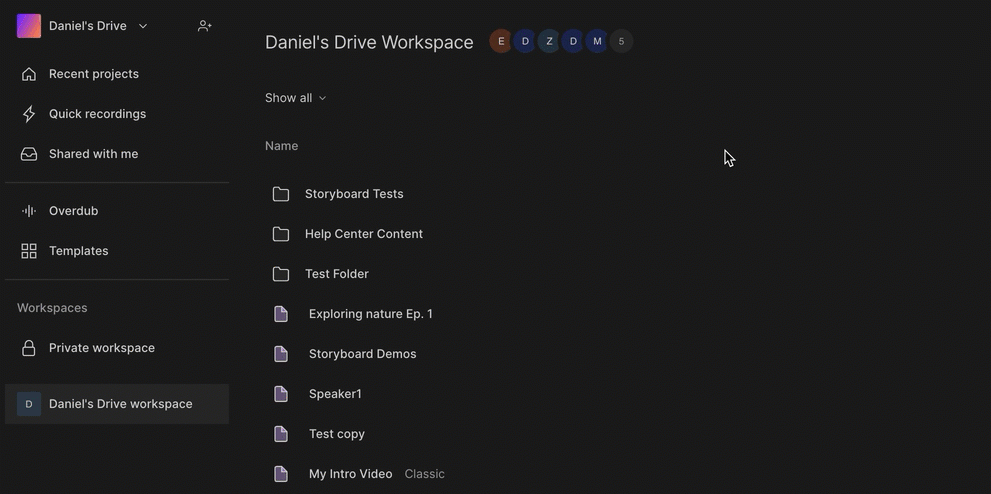Viewport: 991px width, 494px height.
Task: Open the Test copy project
Action: pyautogui.click(x=337, y=434)
